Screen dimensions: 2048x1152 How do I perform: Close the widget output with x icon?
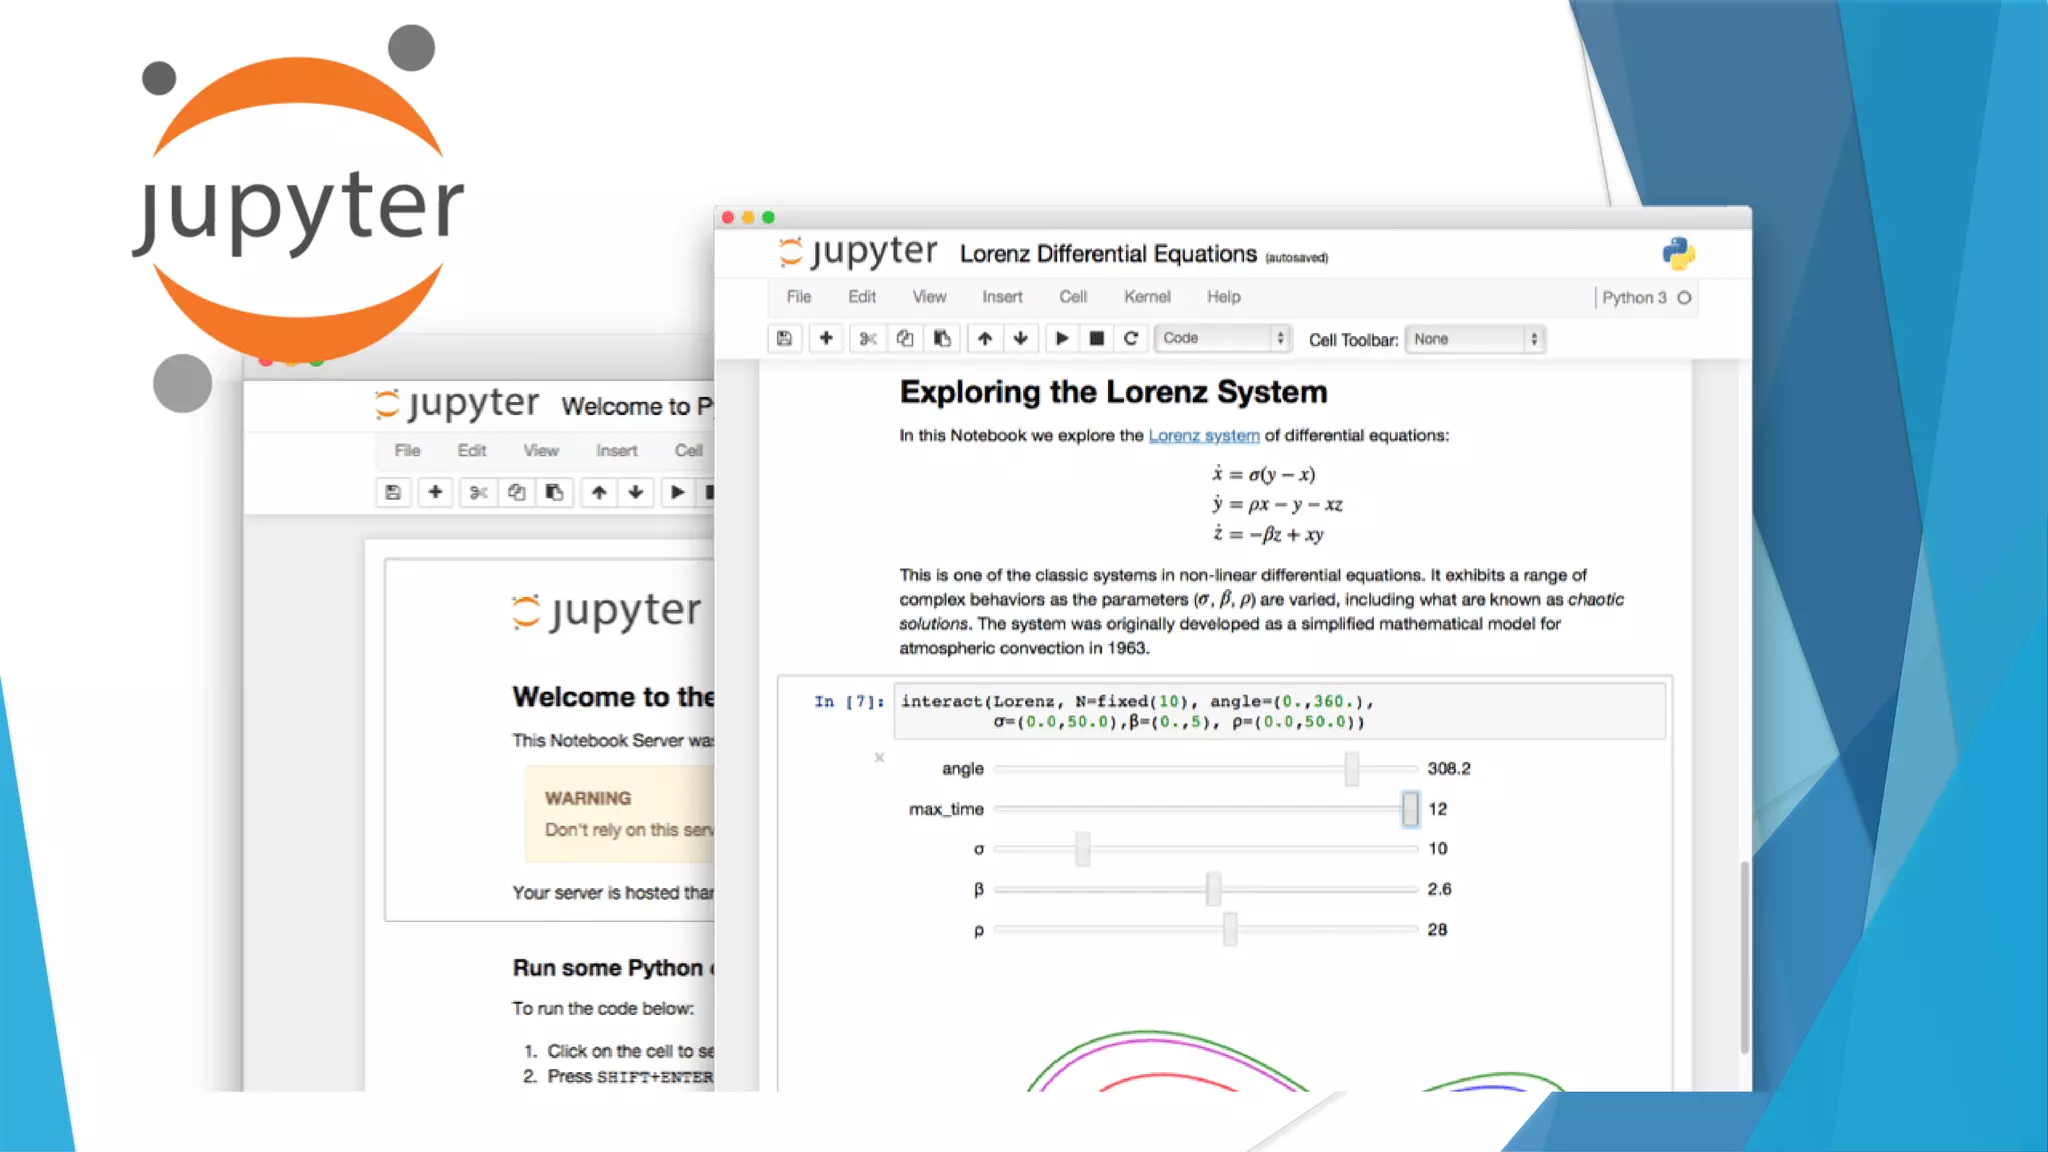click(x=879, y=758)
